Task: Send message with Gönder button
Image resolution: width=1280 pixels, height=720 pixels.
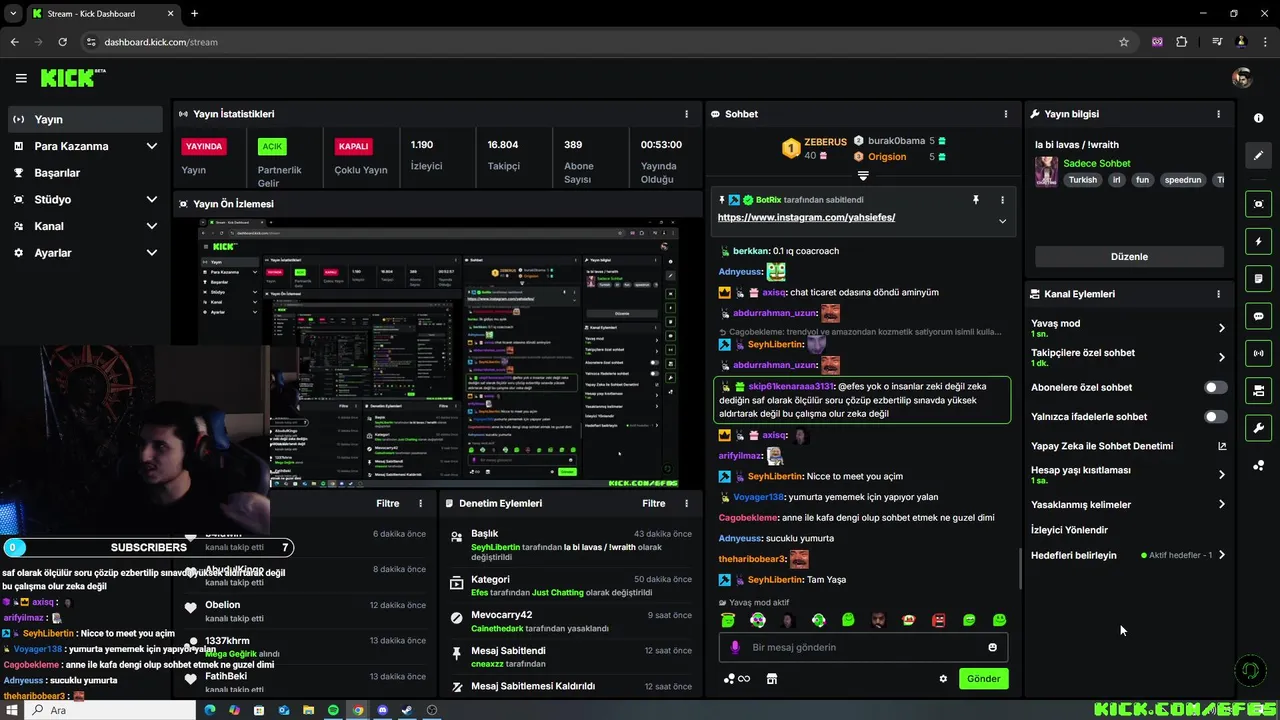Action: pyautogui.click(x=983, y=679)
